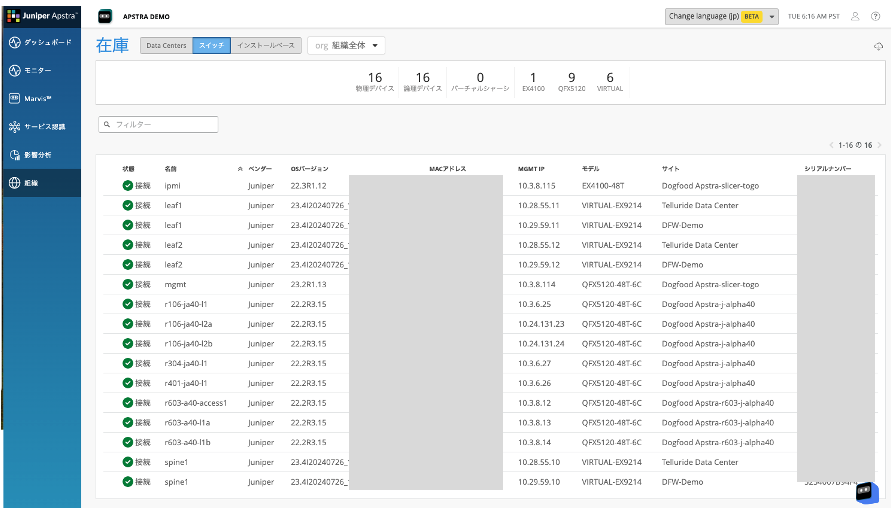Expand the org scope dropdown
Image resolution: width=891 pixels, height=509 pixels.
point(346,46)
